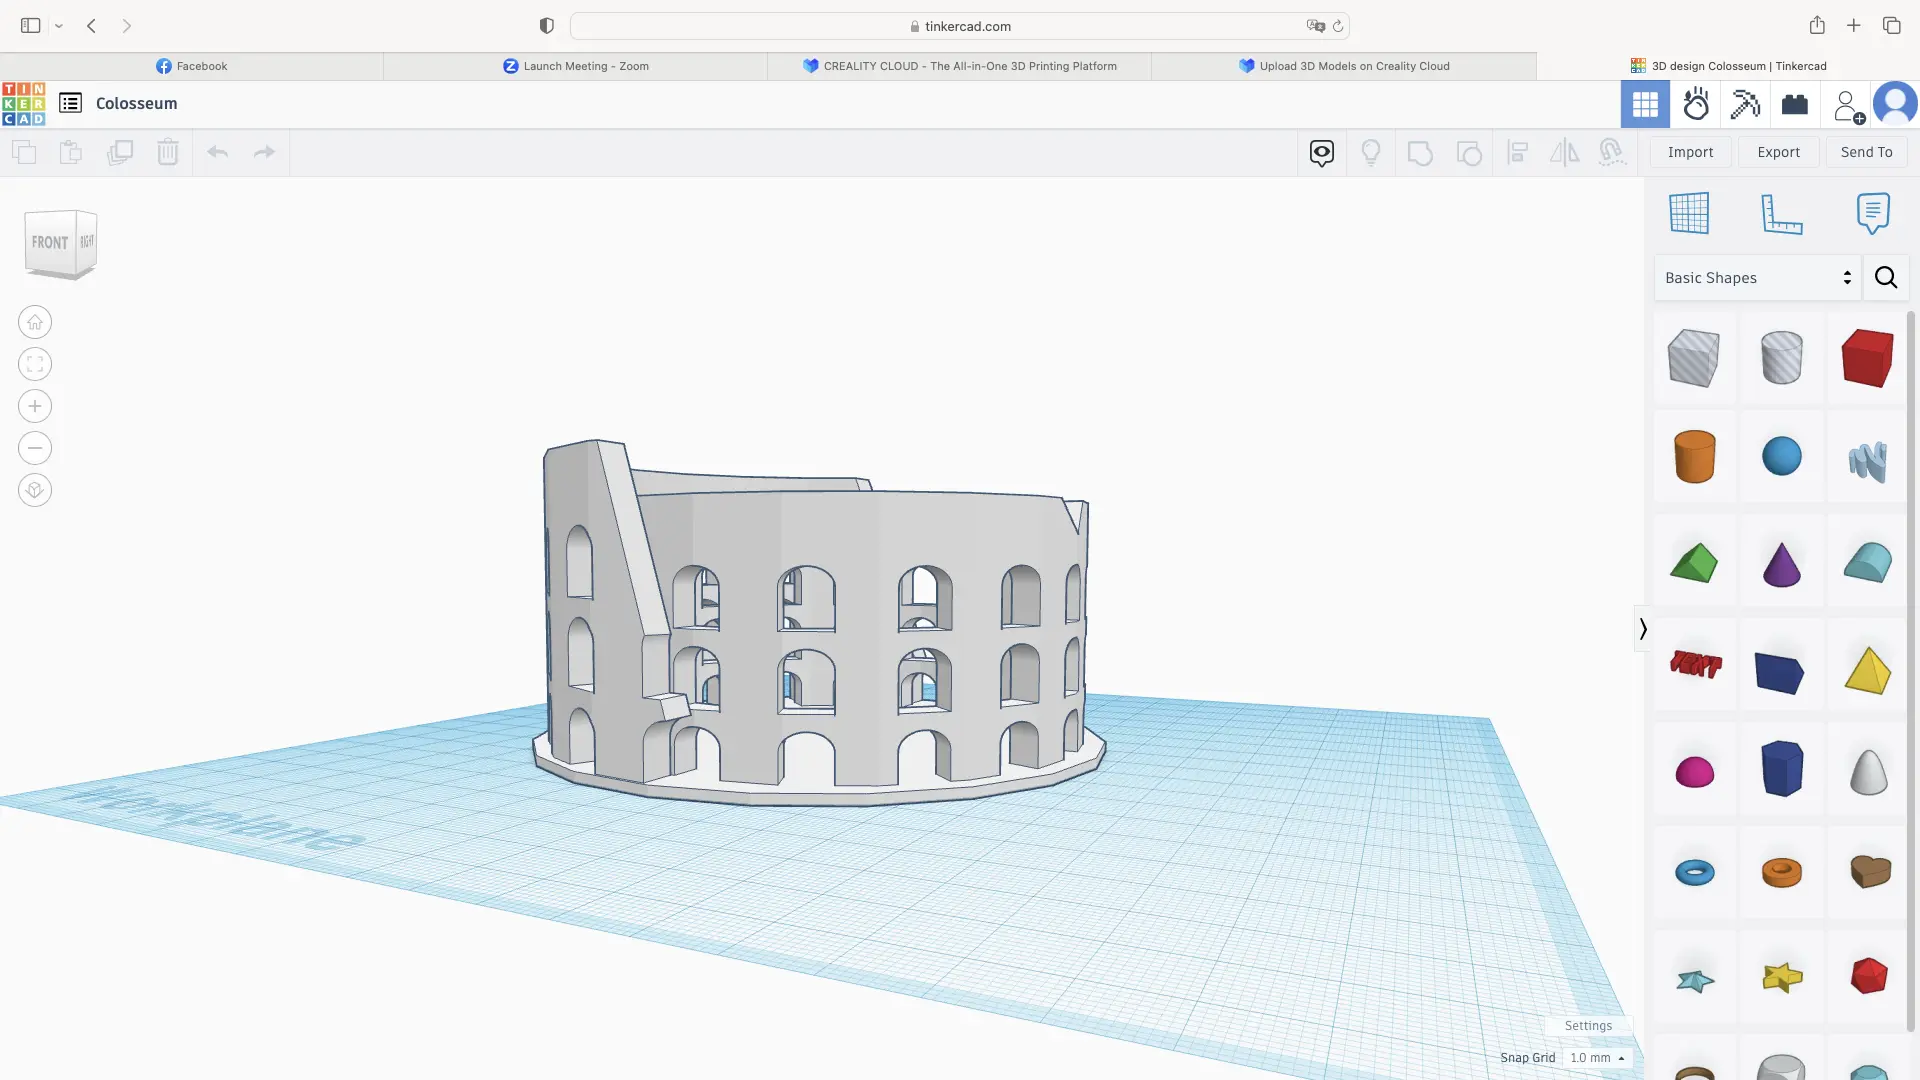Click the shapes search magnifier

(x=1886, y=278)
